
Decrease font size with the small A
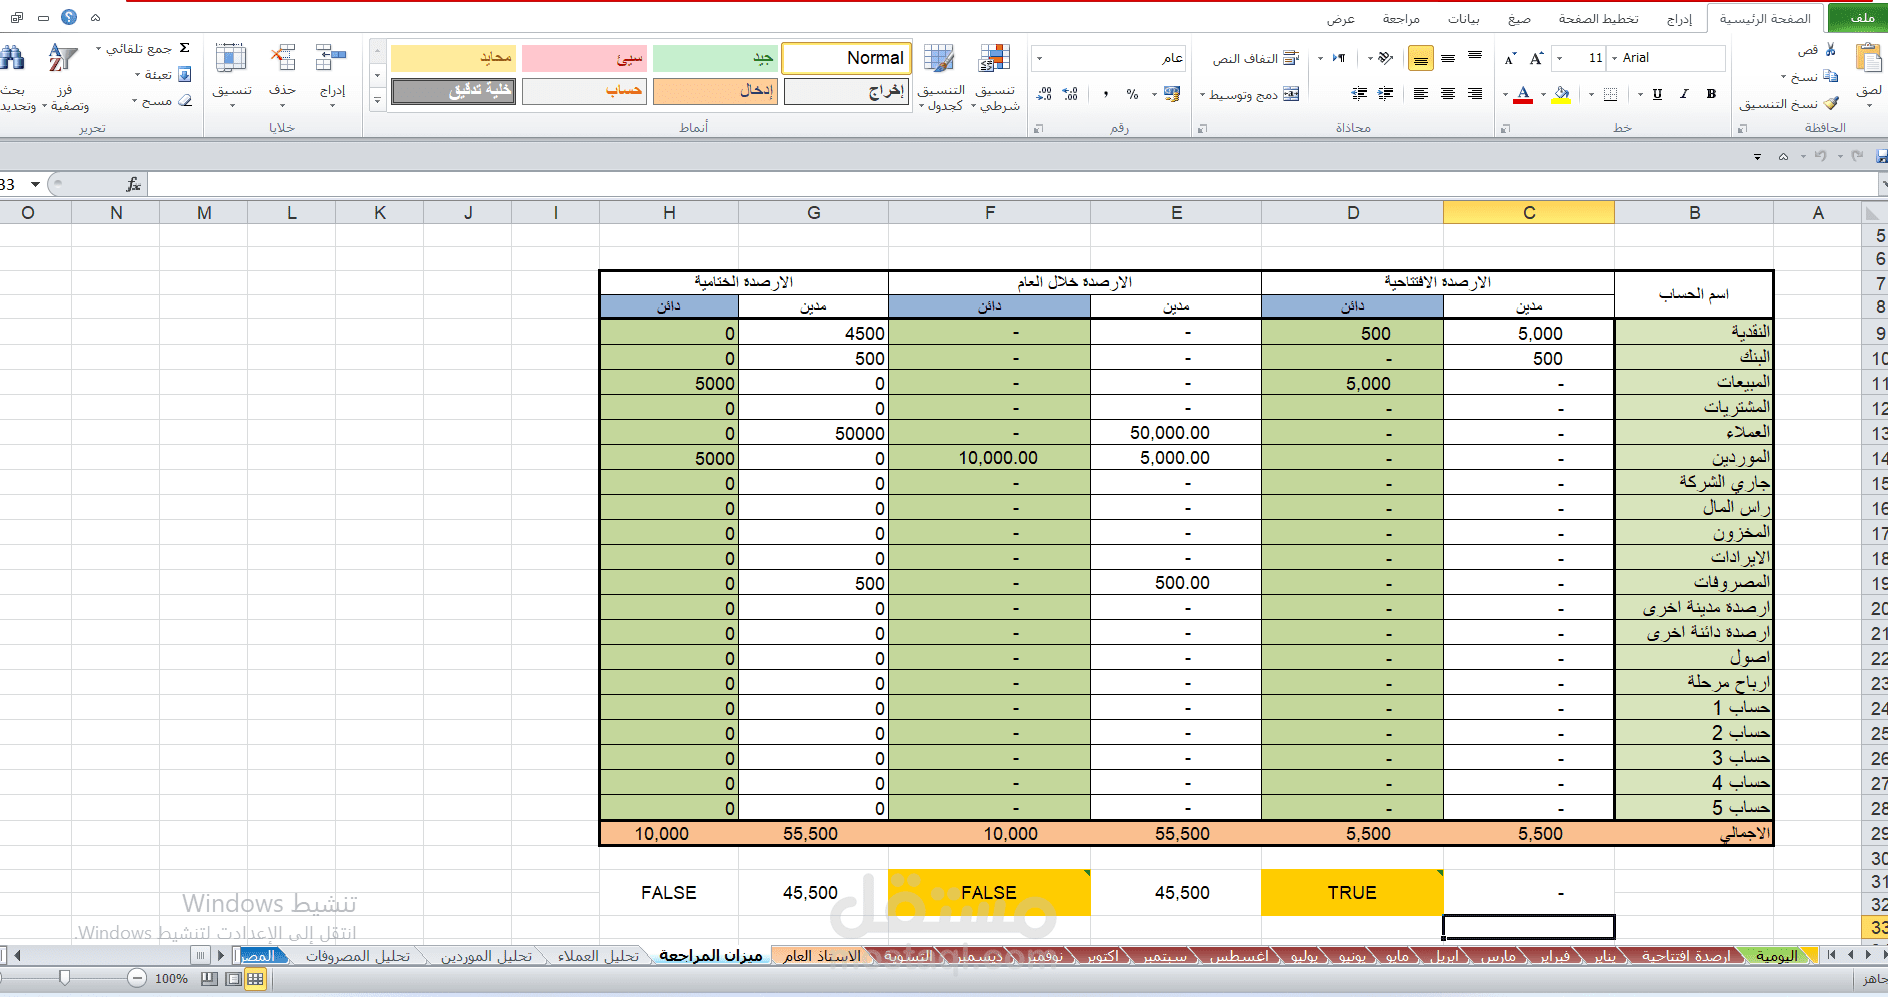tap(1510, 59)
